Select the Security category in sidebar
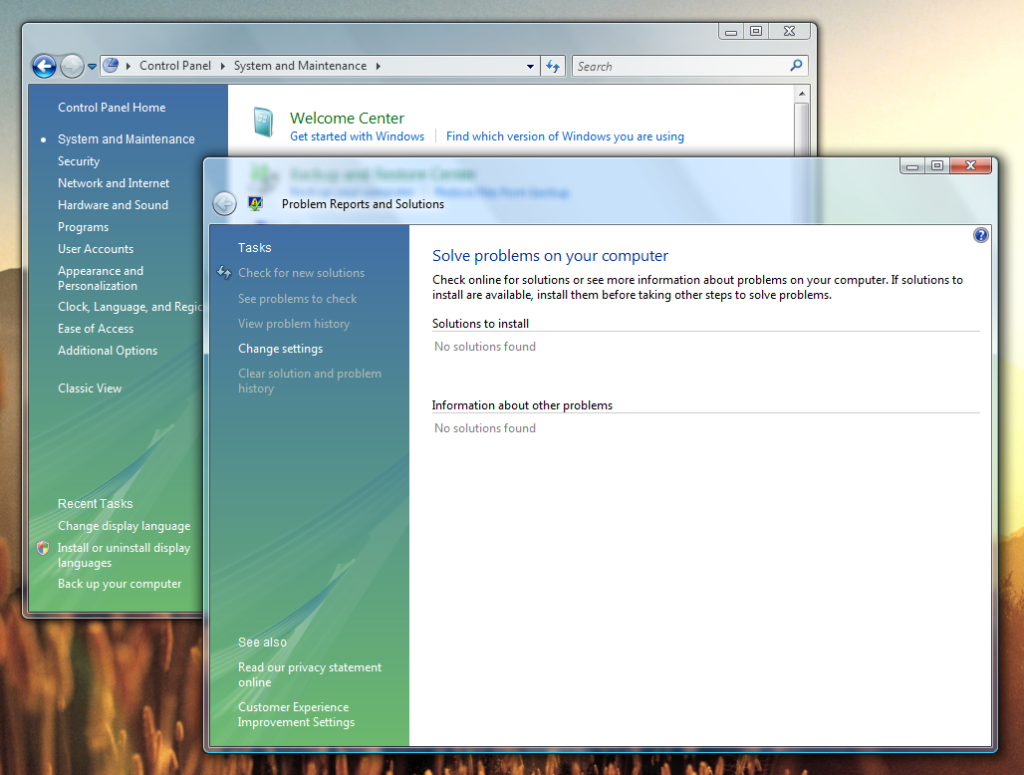 [x=78, y=161]
